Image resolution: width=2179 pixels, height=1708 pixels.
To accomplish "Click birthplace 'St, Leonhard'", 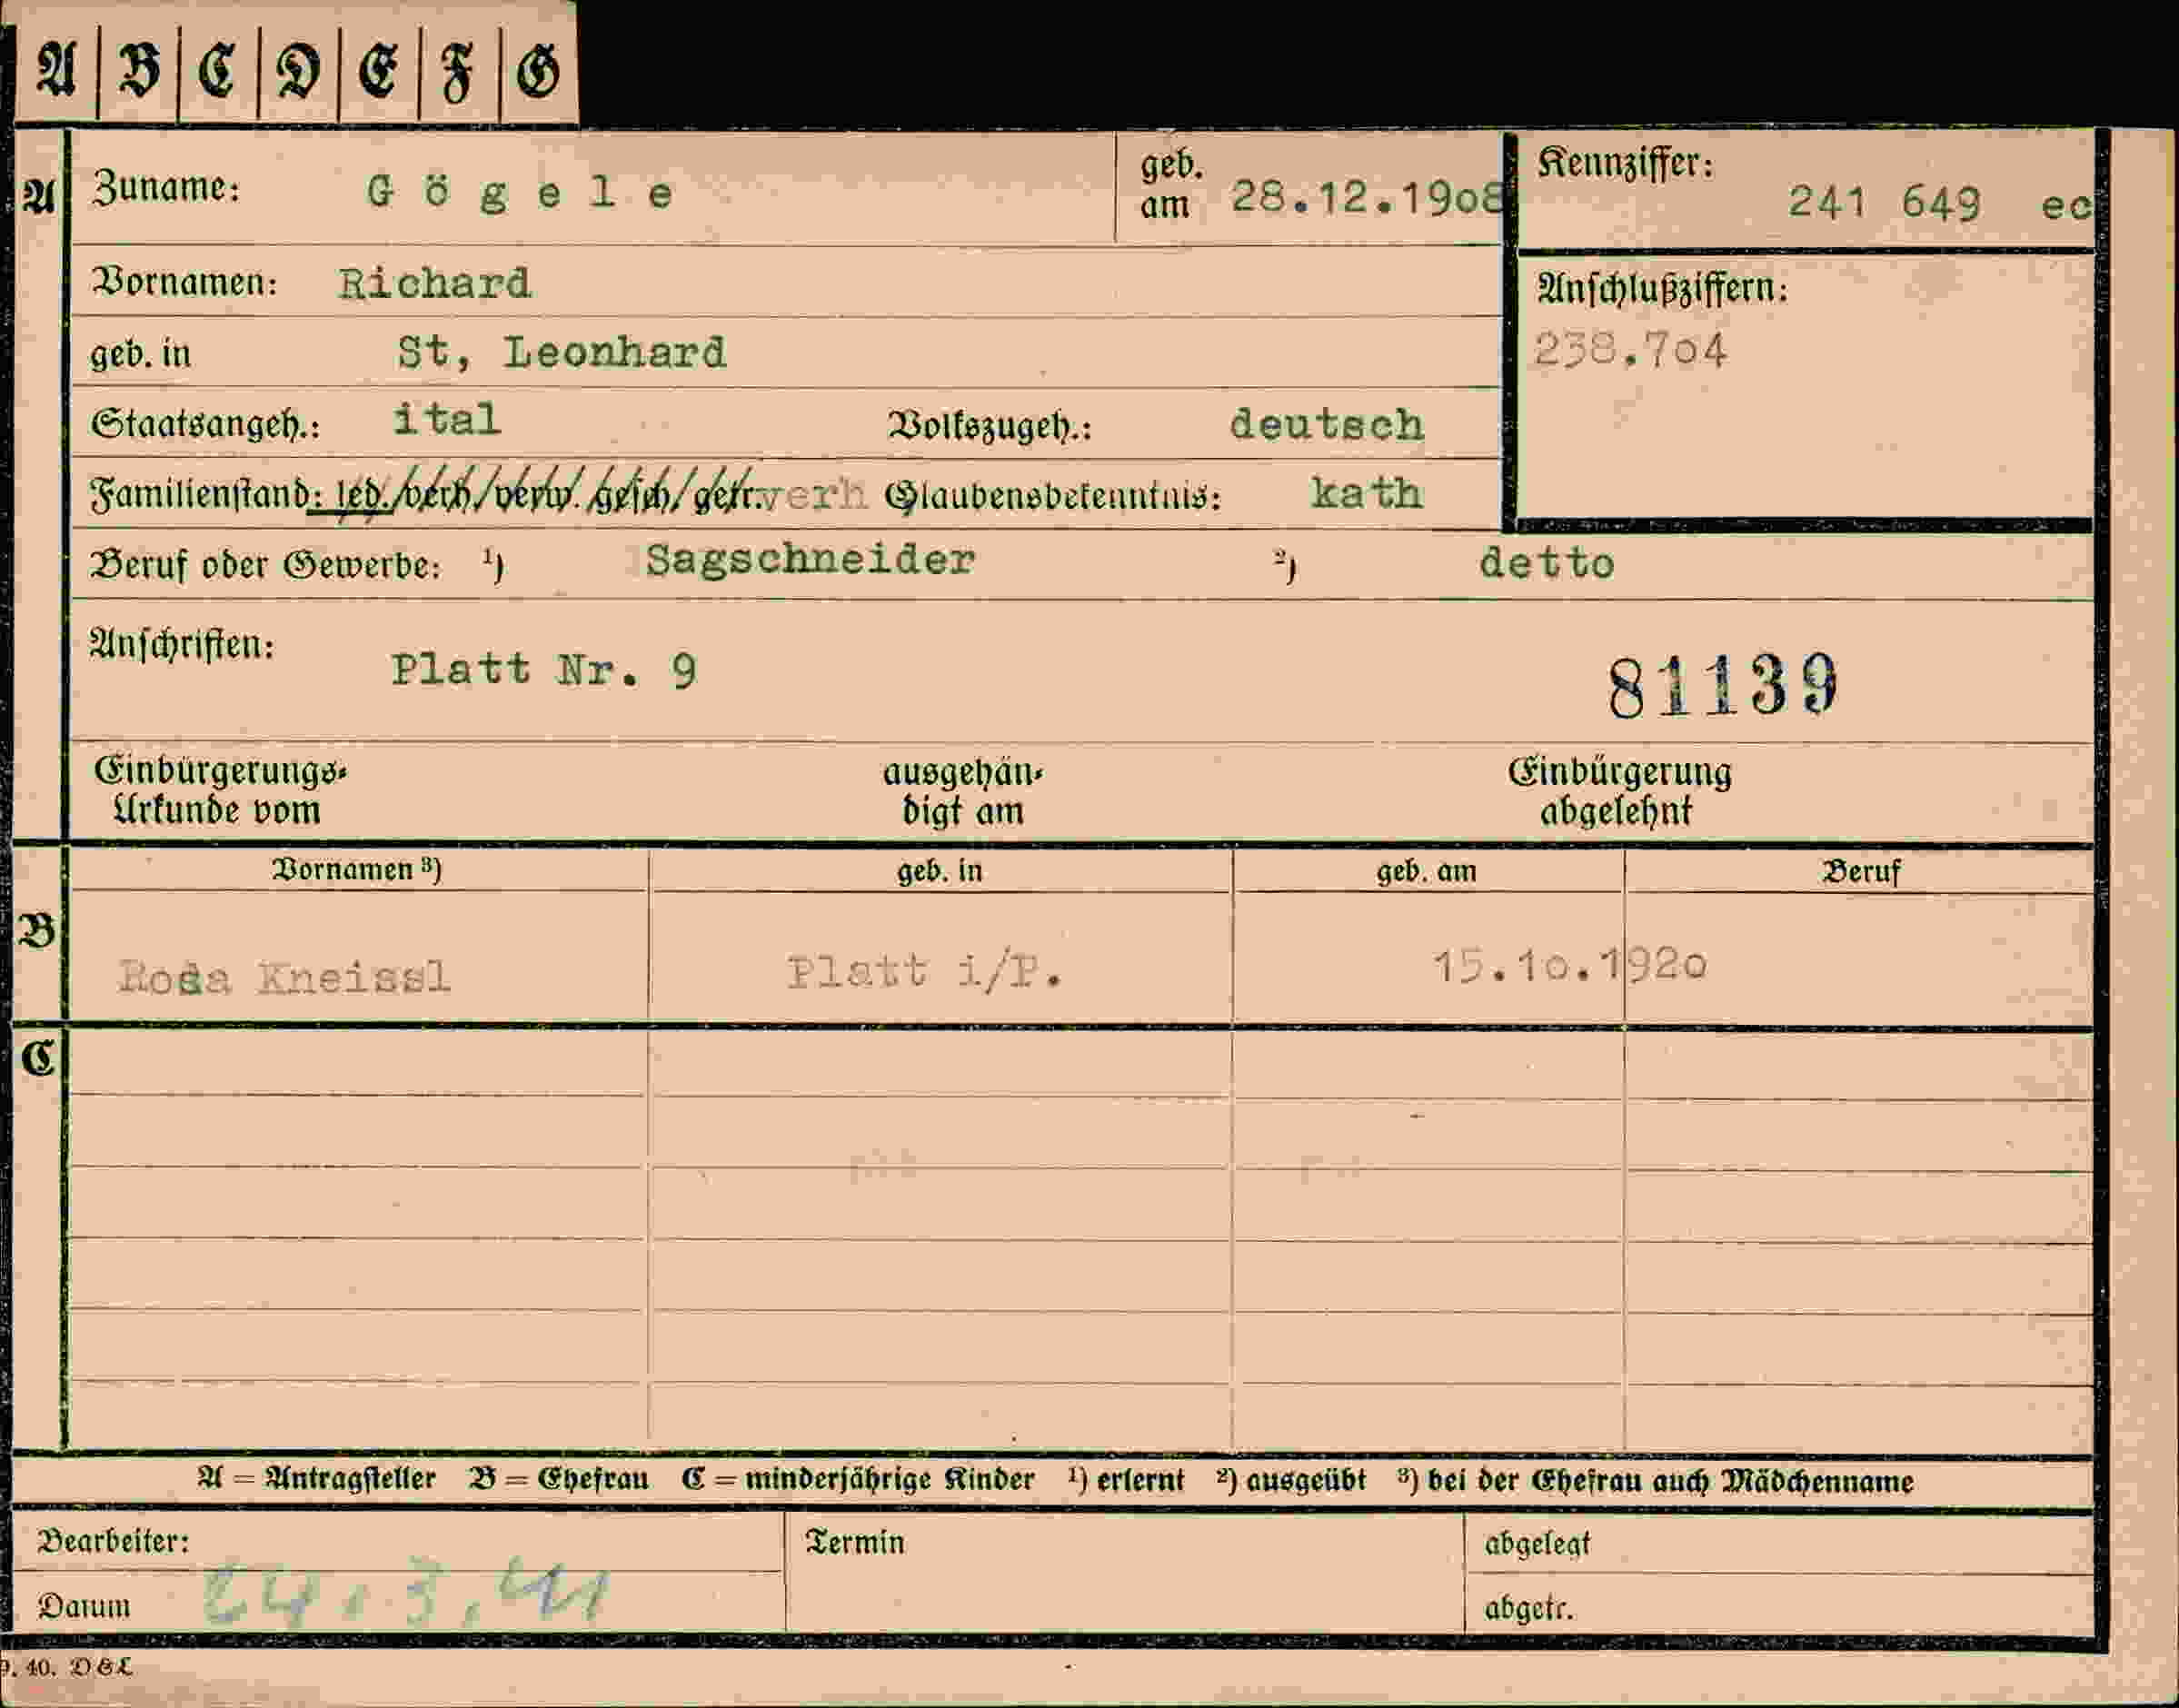I will pyautogui.click(x=561, y=353).
